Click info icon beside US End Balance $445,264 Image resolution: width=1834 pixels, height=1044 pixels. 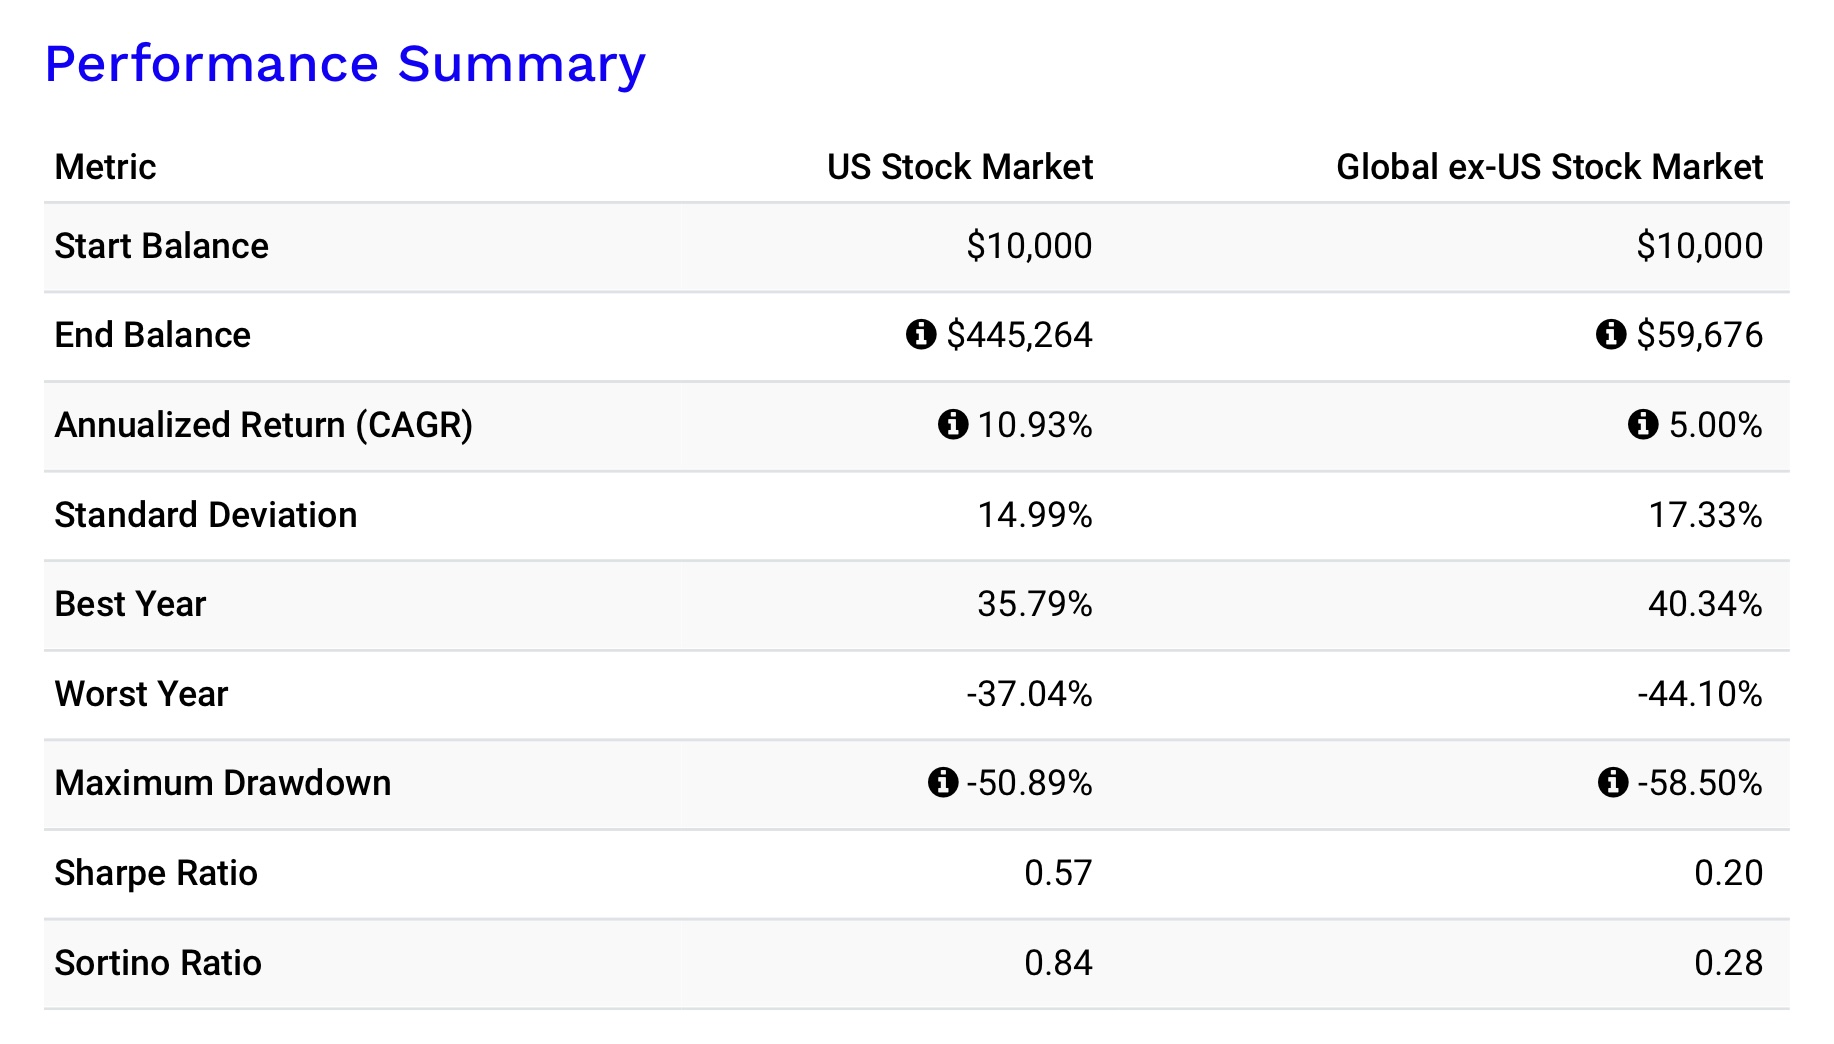pos(920,334)
